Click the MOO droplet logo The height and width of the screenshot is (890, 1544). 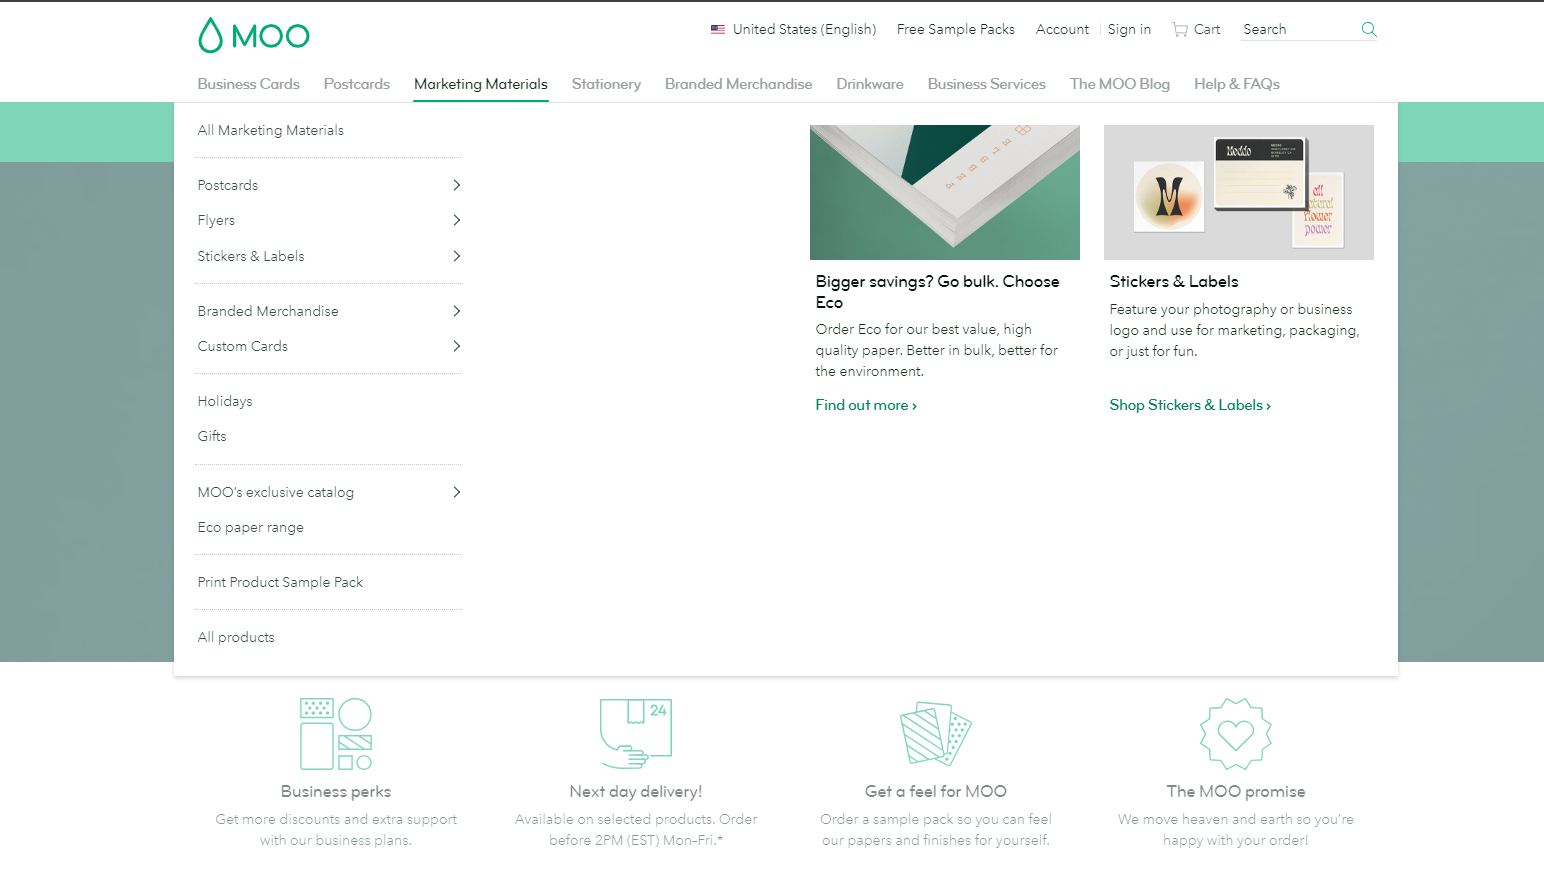211,35
